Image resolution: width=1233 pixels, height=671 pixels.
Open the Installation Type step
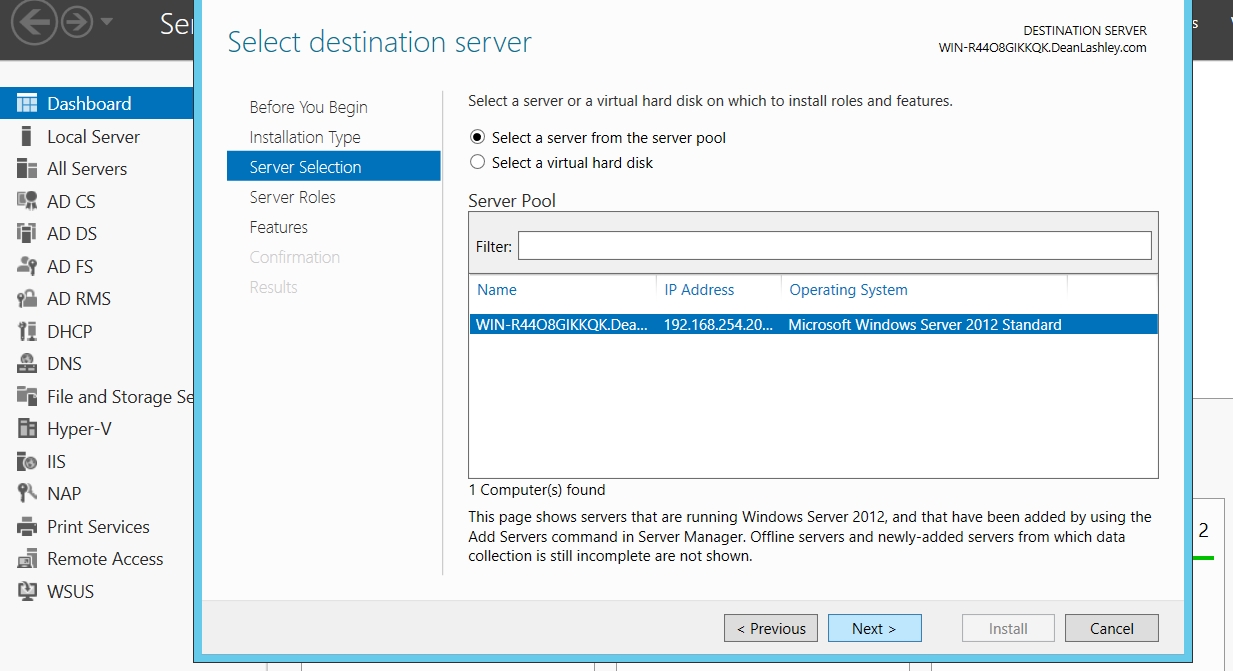pos(305,137)
